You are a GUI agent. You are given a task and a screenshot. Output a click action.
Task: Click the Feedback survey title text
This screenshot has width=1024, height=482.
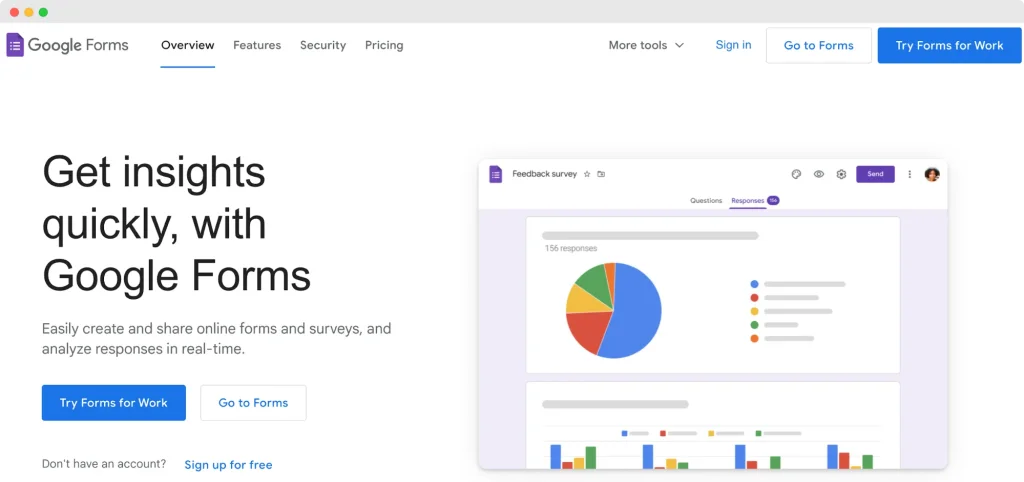pos(544,174)
